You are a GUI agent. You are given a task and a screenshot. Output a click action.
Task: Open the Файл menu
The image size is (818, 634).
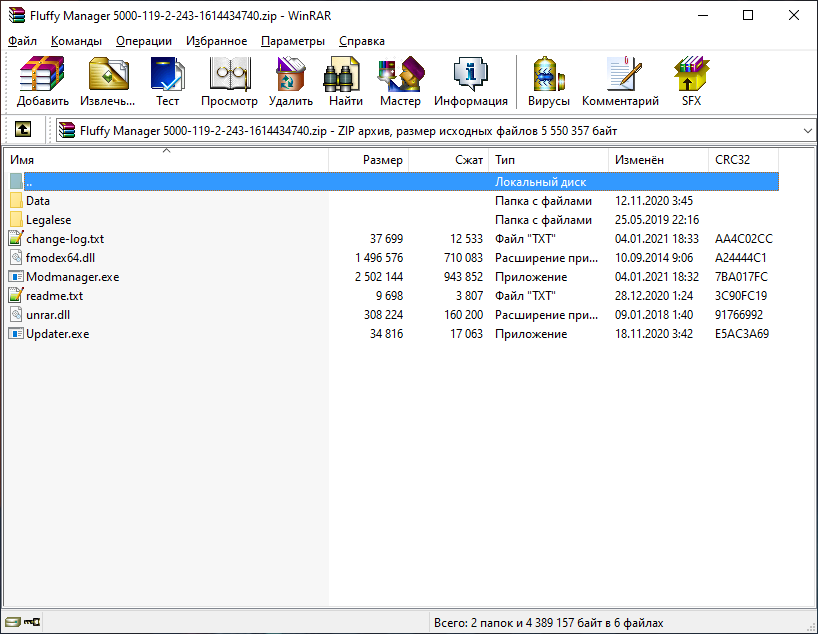tap(22, 41)
